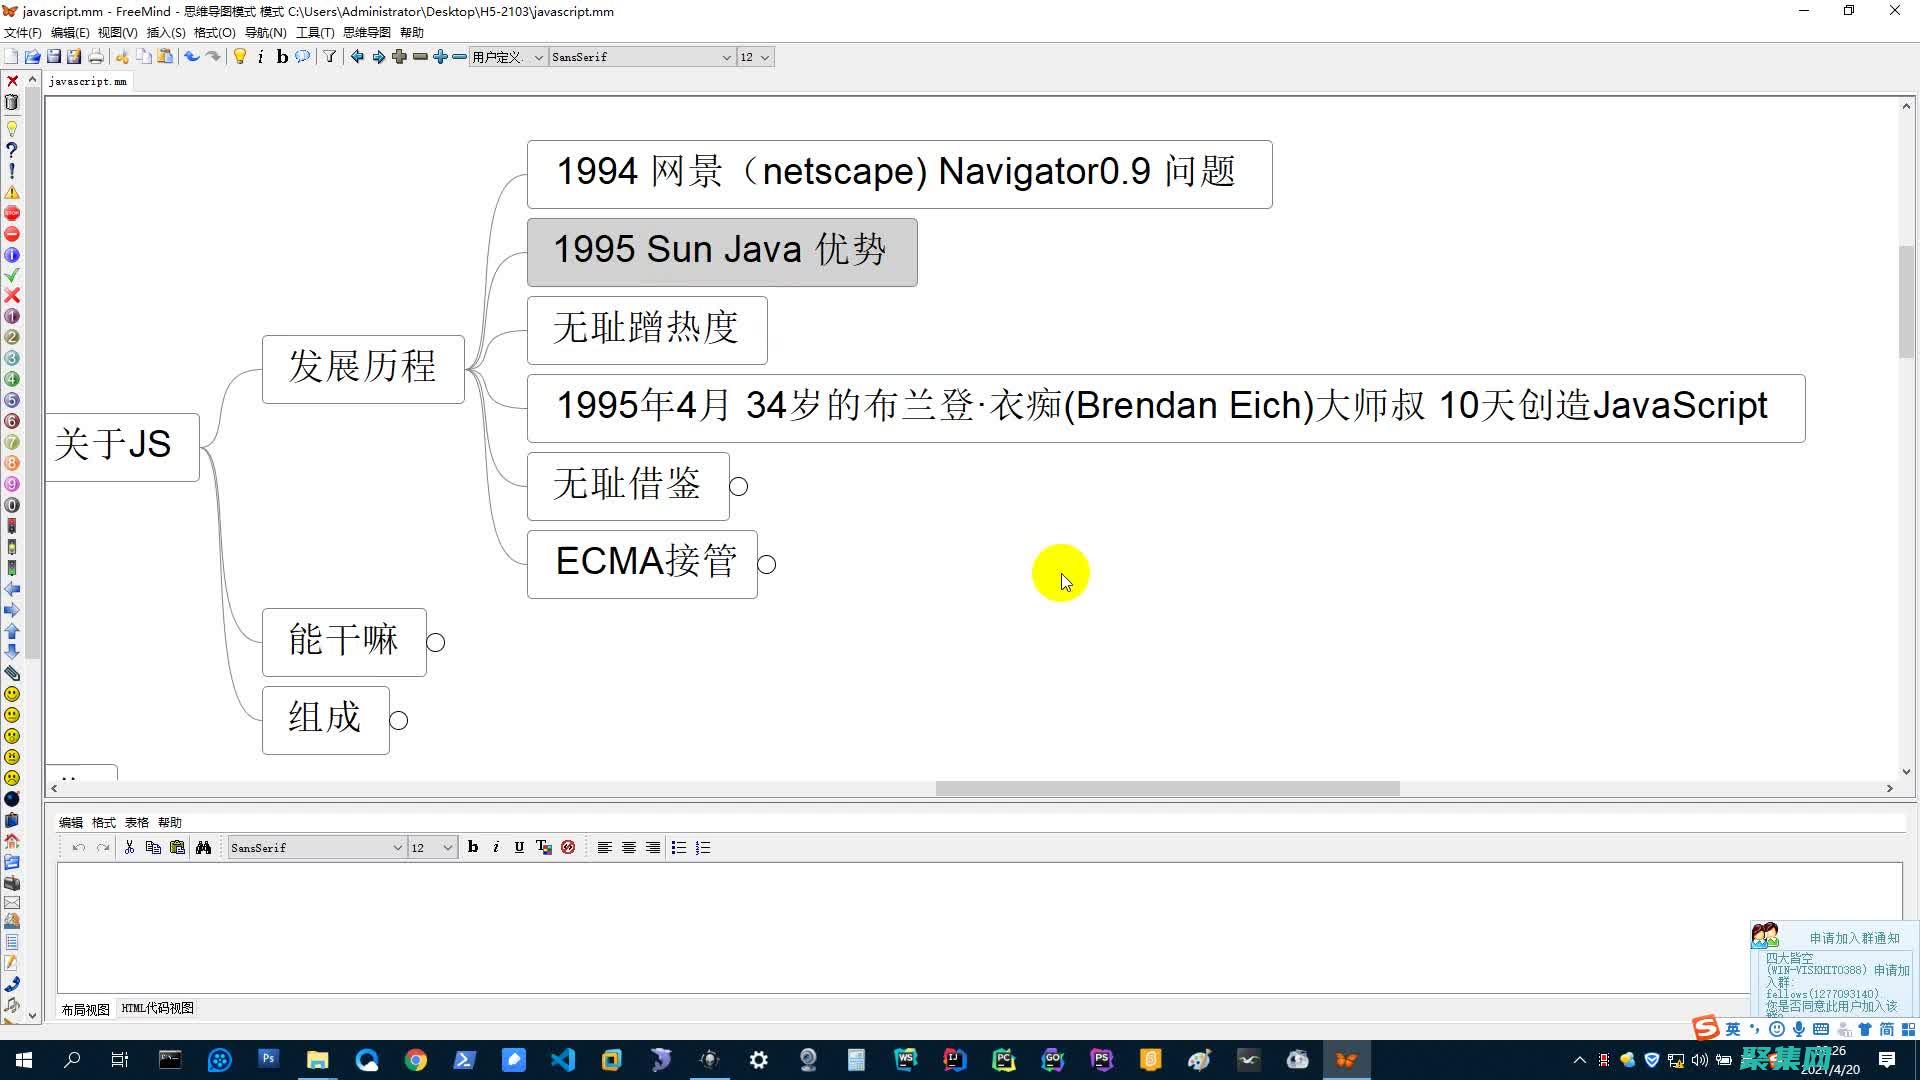
Task: Open the 用户定义 style dropdown
Action: pos(508,57)
